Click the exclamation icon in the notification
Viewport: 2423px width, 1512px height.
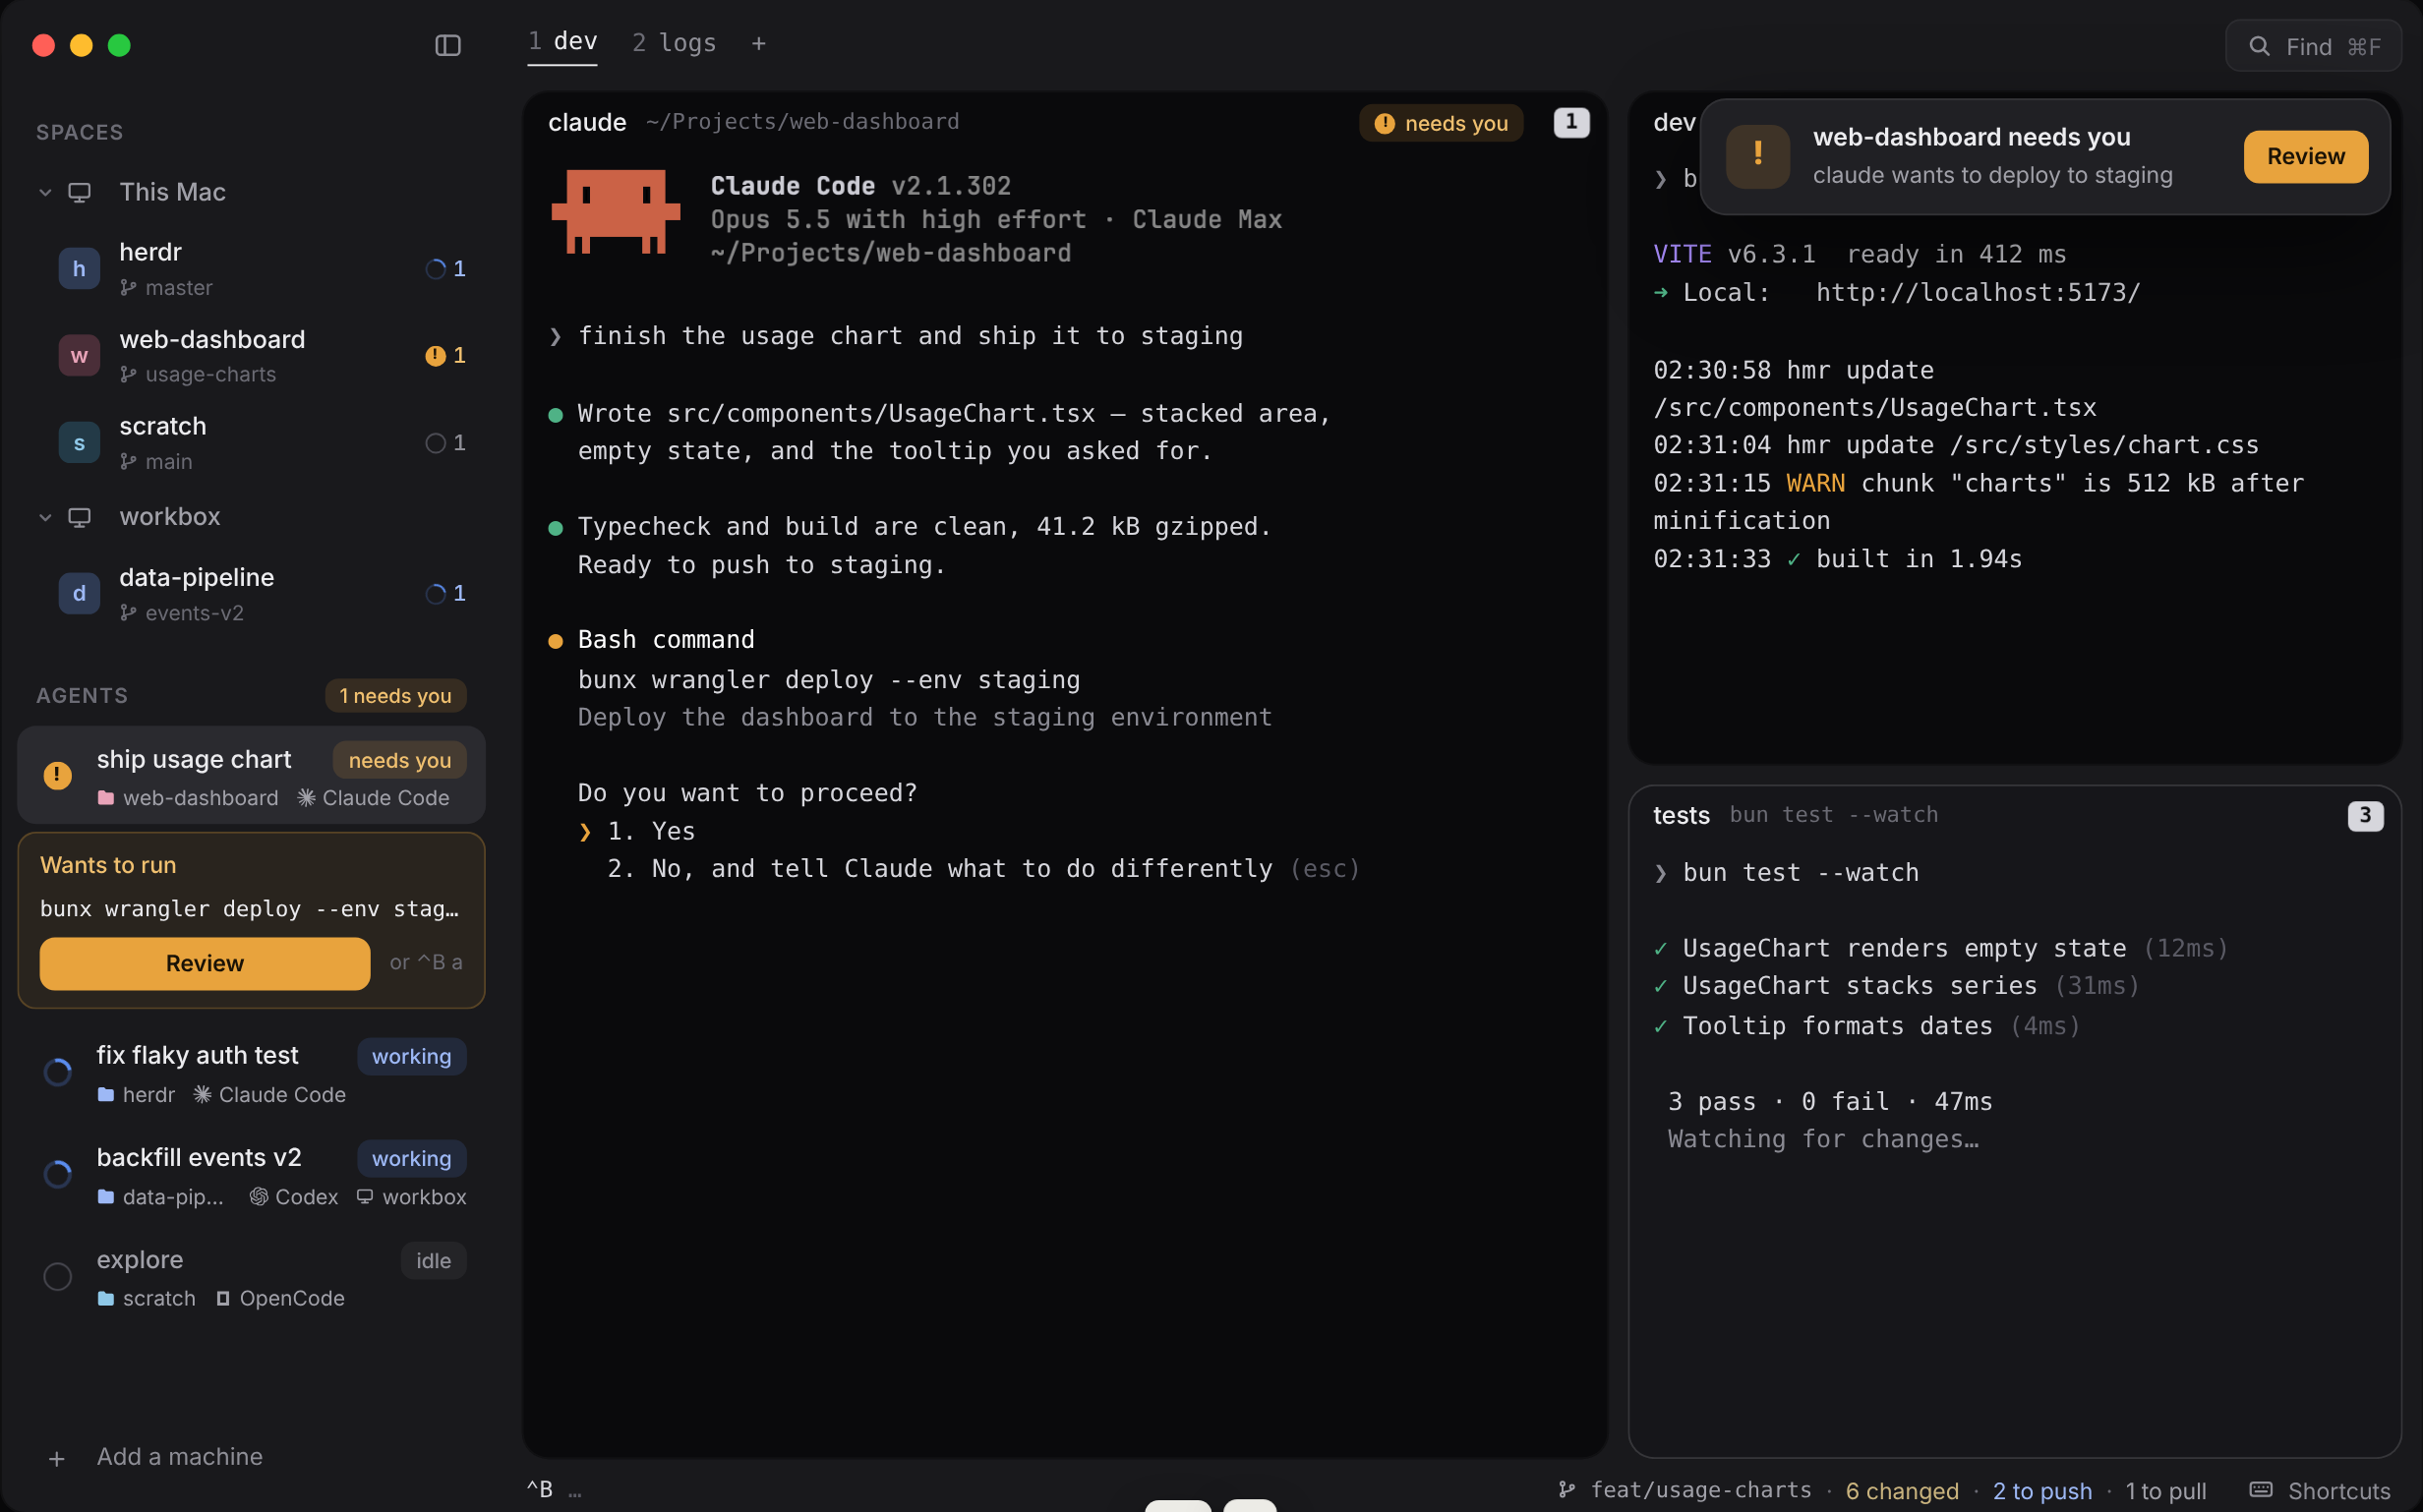coord(1757,156)
